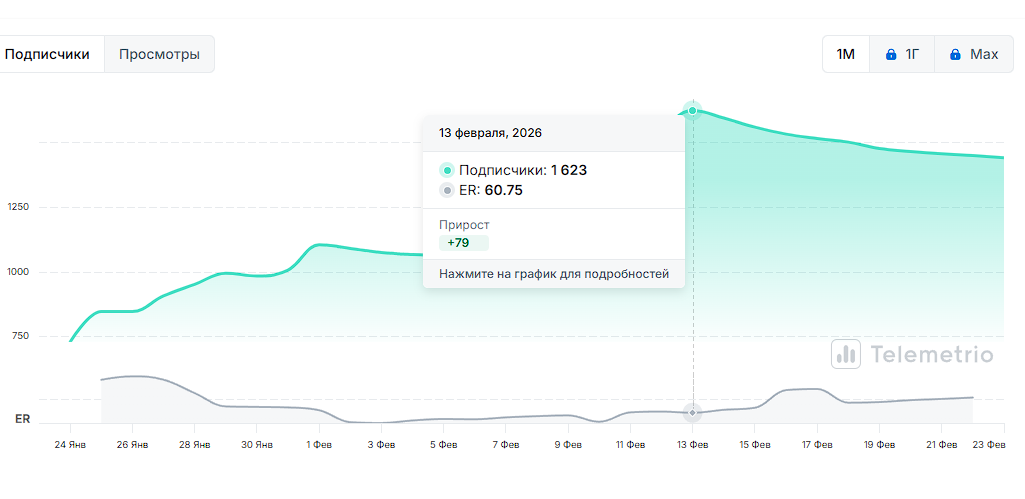The image size is (1025, 499).
Task: Click the teal subscribers point on the line
Action: tap(692, 110)
